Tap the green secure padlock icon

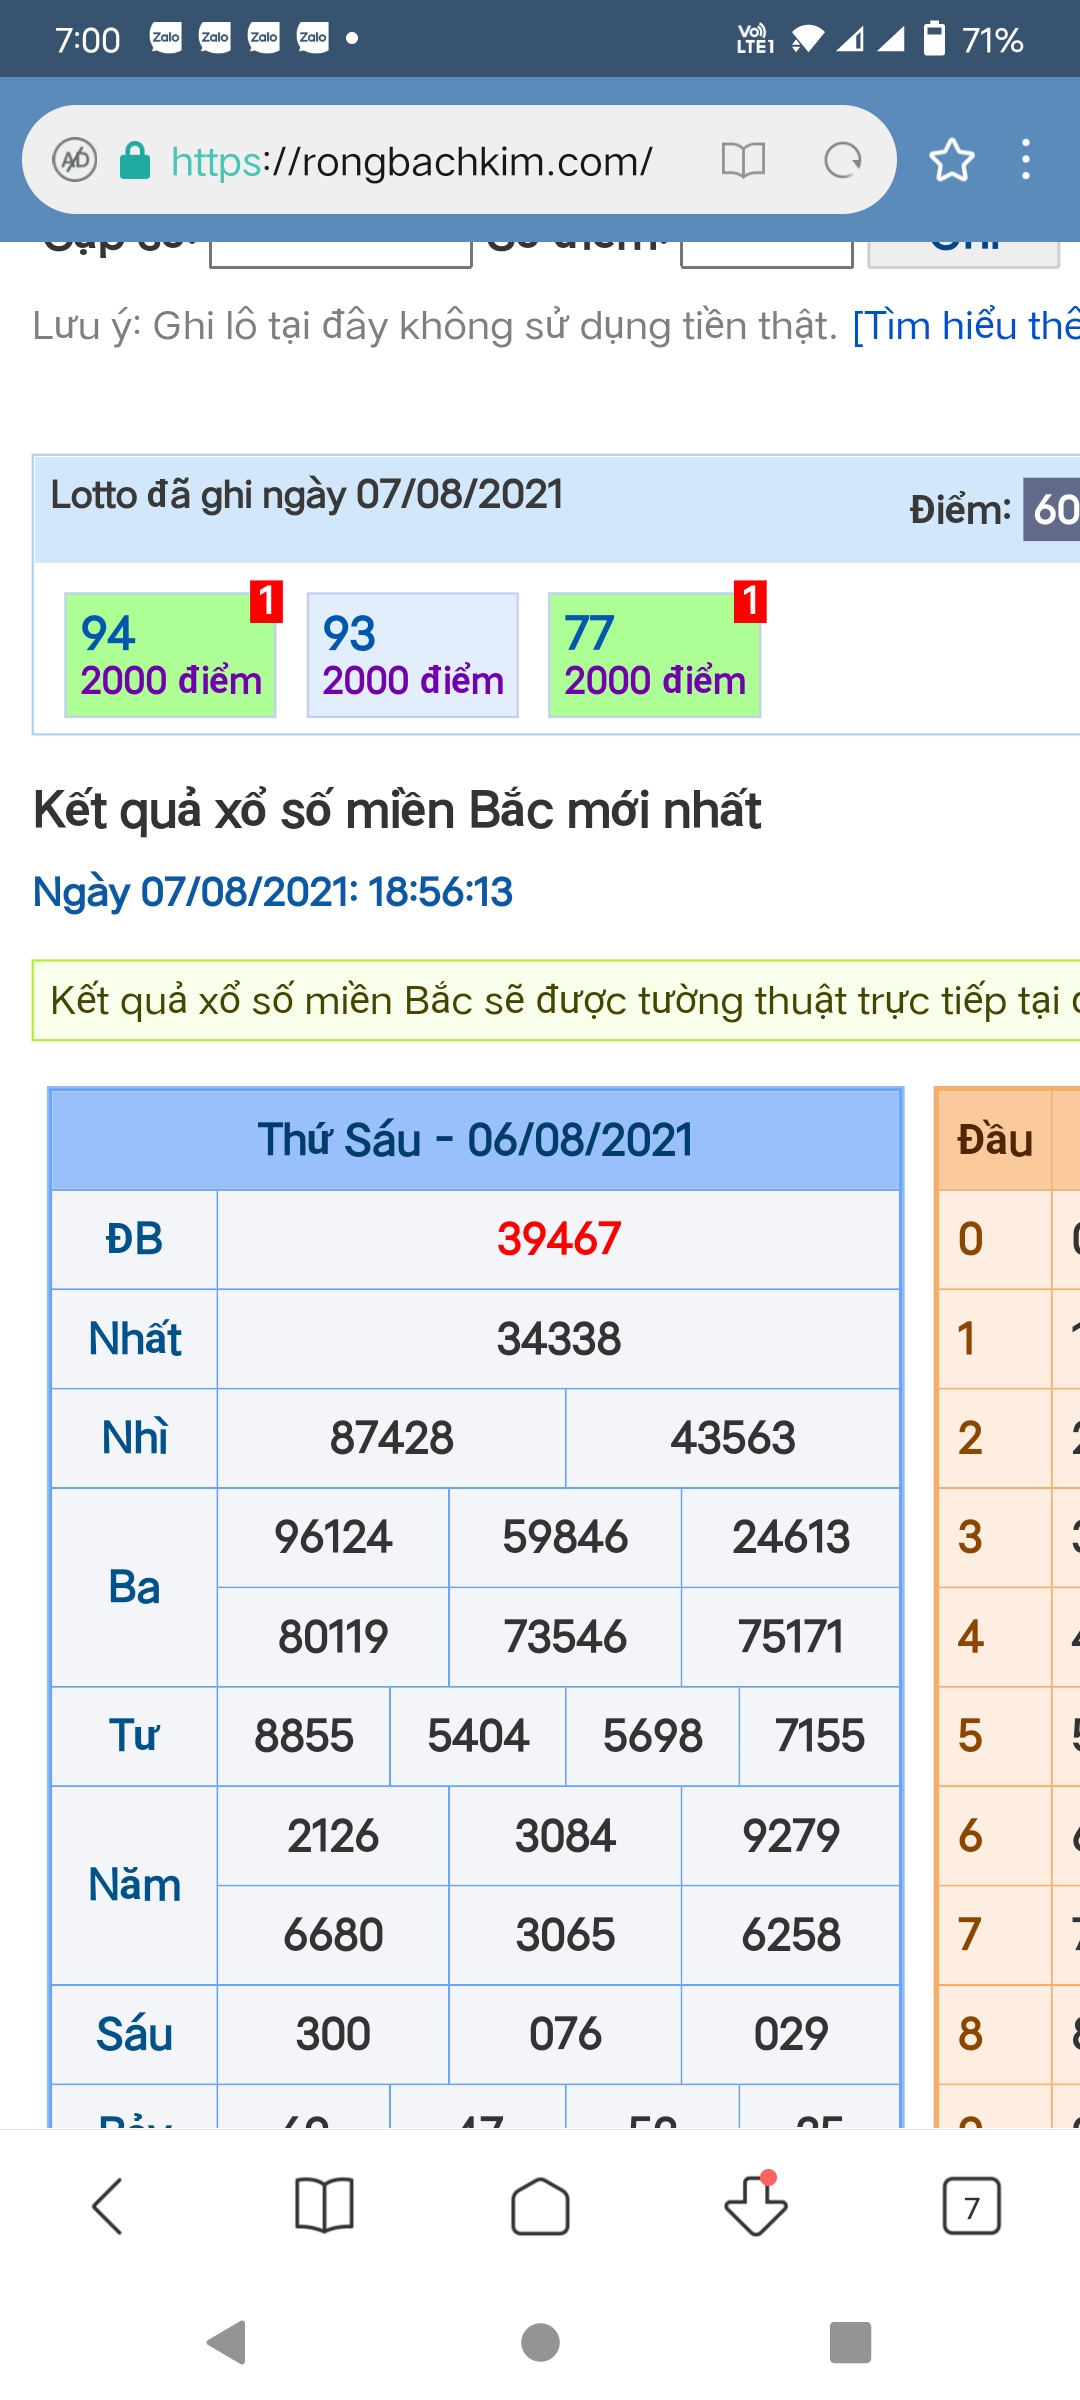135,160
